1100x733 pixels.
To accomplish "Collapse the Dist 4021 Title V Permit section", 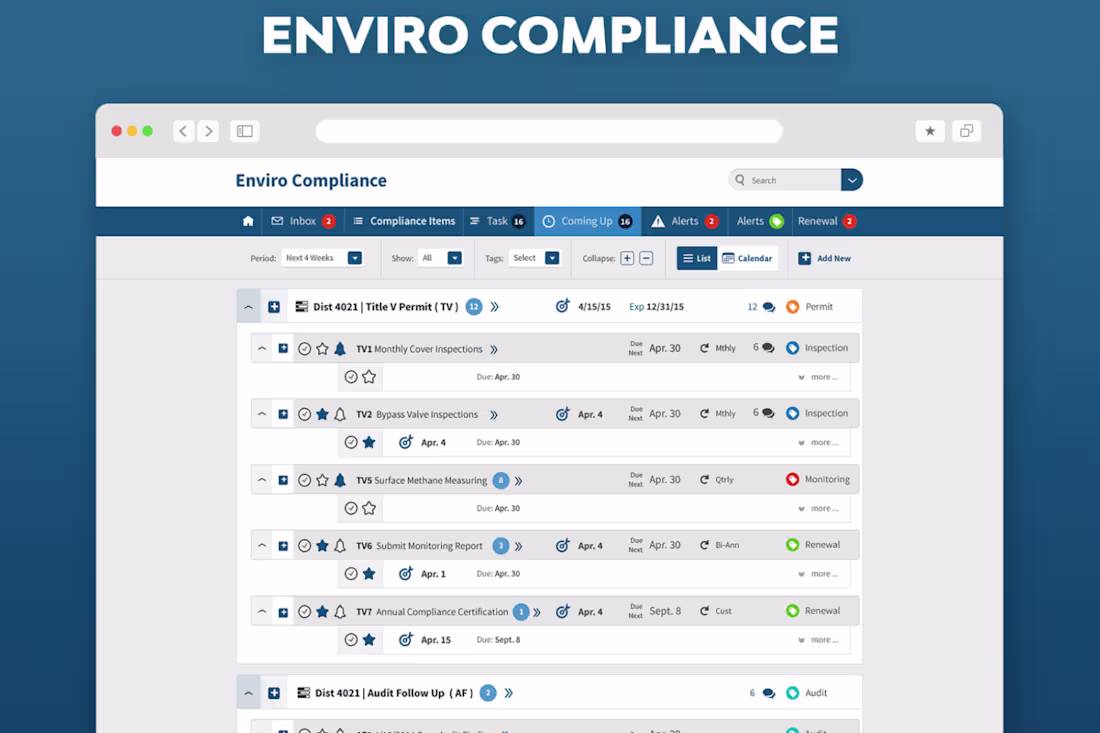I will 248,306.
